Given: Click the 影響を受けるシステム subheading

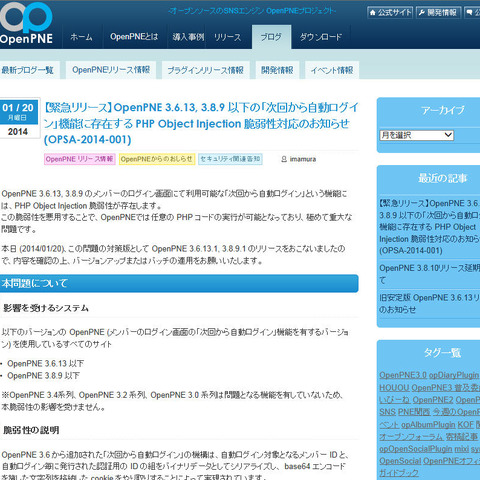Looking at the screenshot, I should point(46,308).
